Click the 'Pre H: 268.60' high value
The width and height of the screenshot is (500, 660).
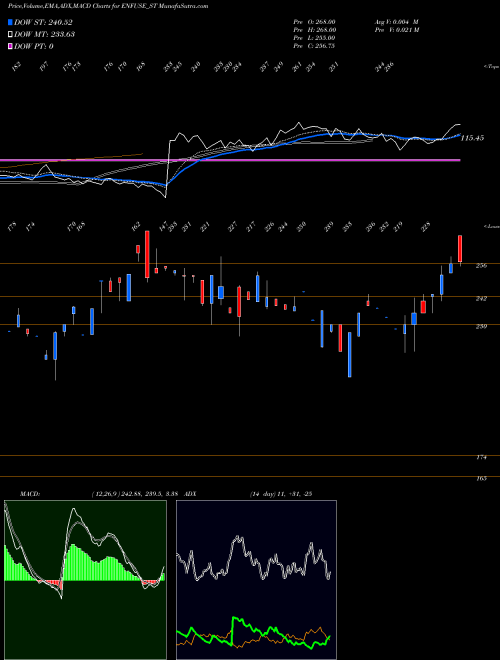coord(314,30)
